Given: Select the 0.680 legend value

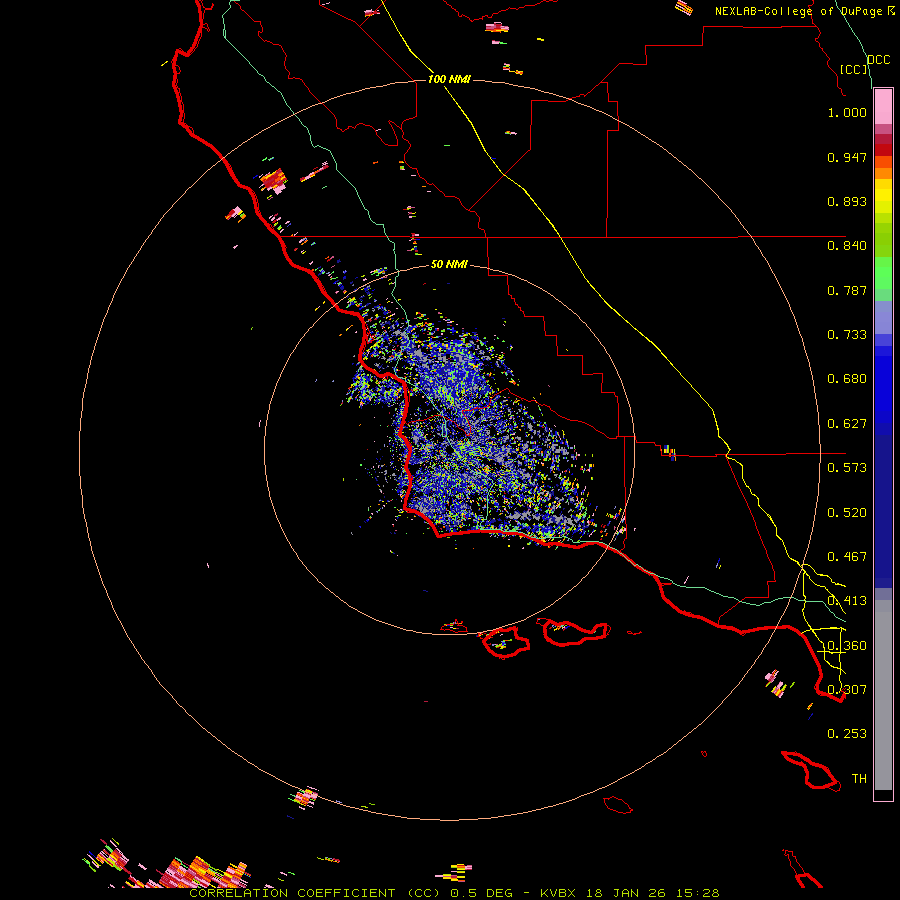Looking at the screenshot, I should point(847,379).
